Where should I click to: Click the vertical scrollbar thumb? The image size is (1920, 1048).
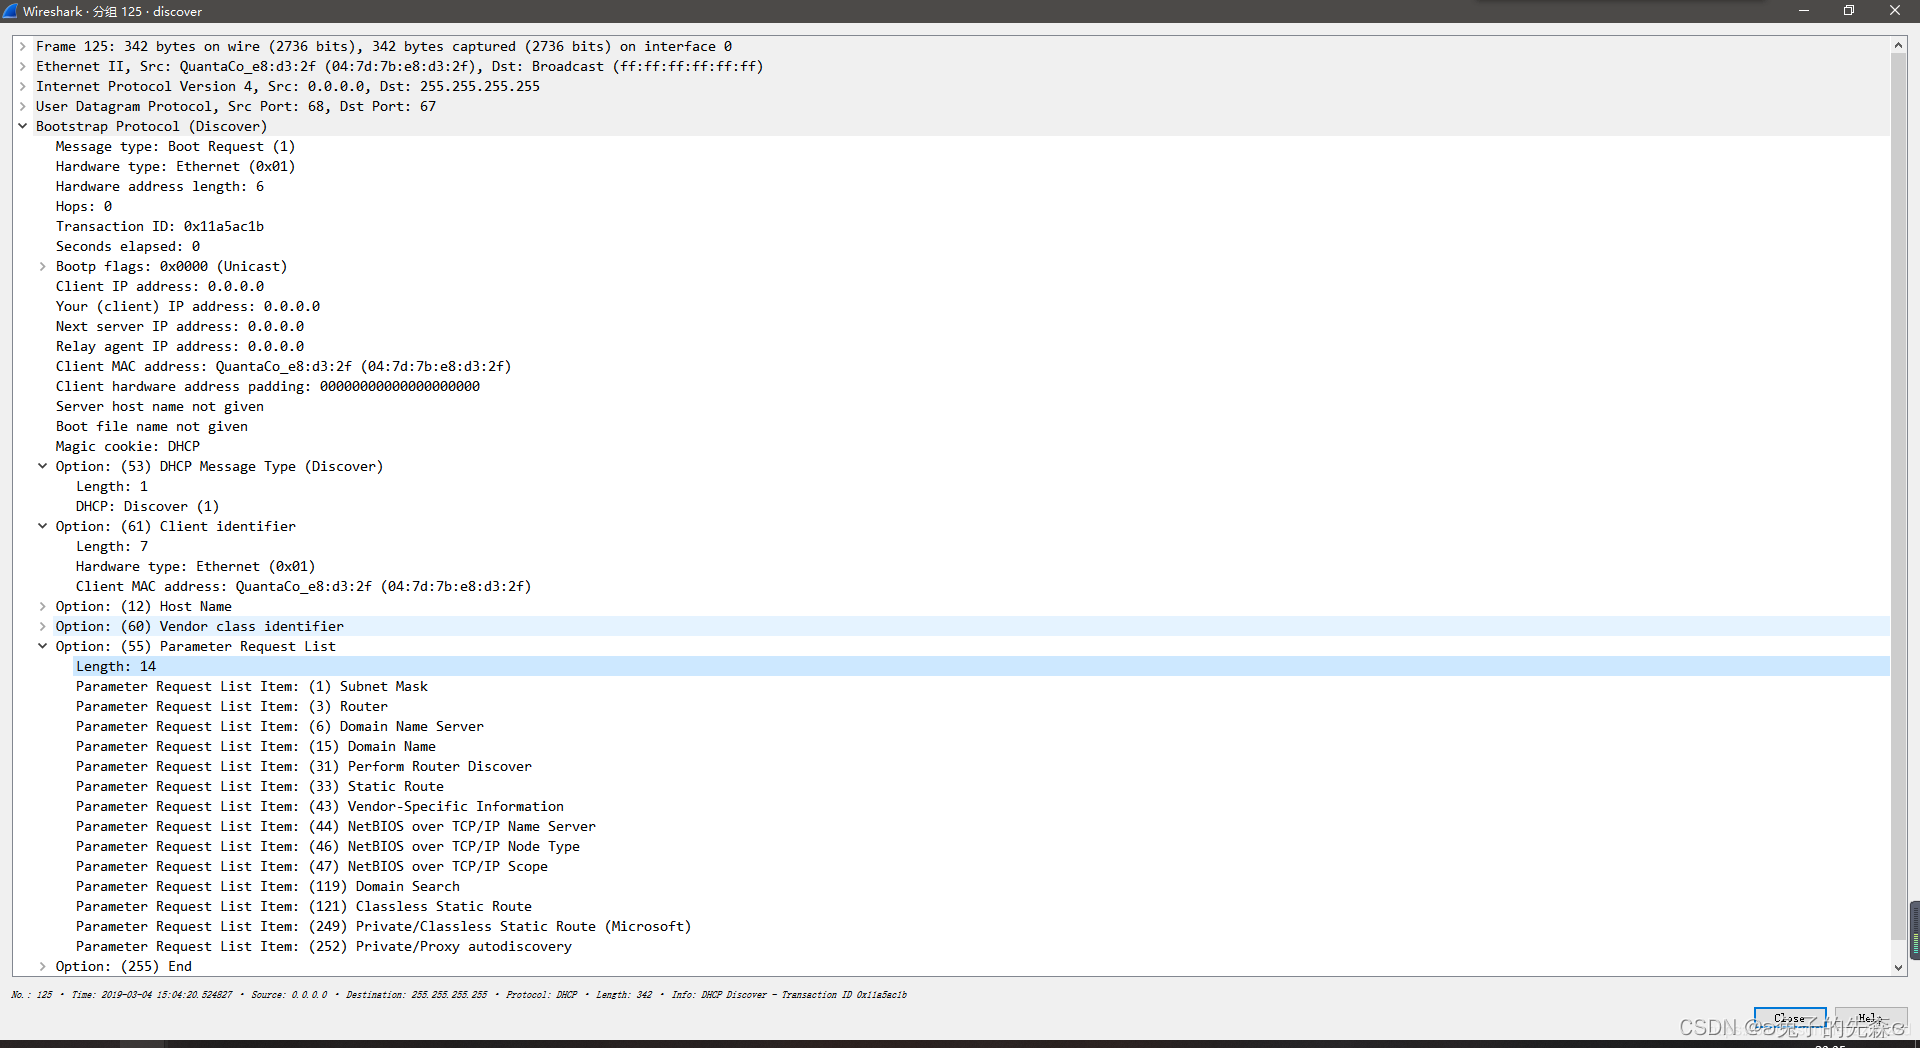(1898, 496)
